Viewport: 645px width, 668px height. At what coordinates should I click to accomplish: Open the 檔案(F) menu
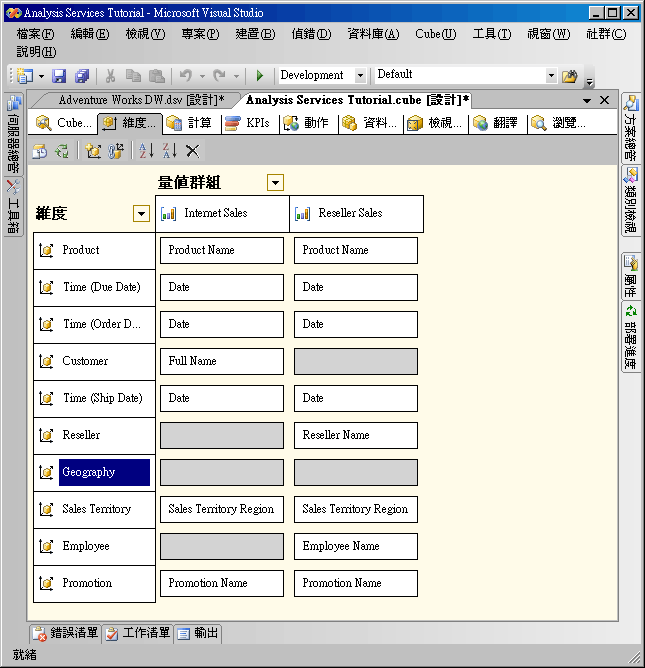[35, 34]
